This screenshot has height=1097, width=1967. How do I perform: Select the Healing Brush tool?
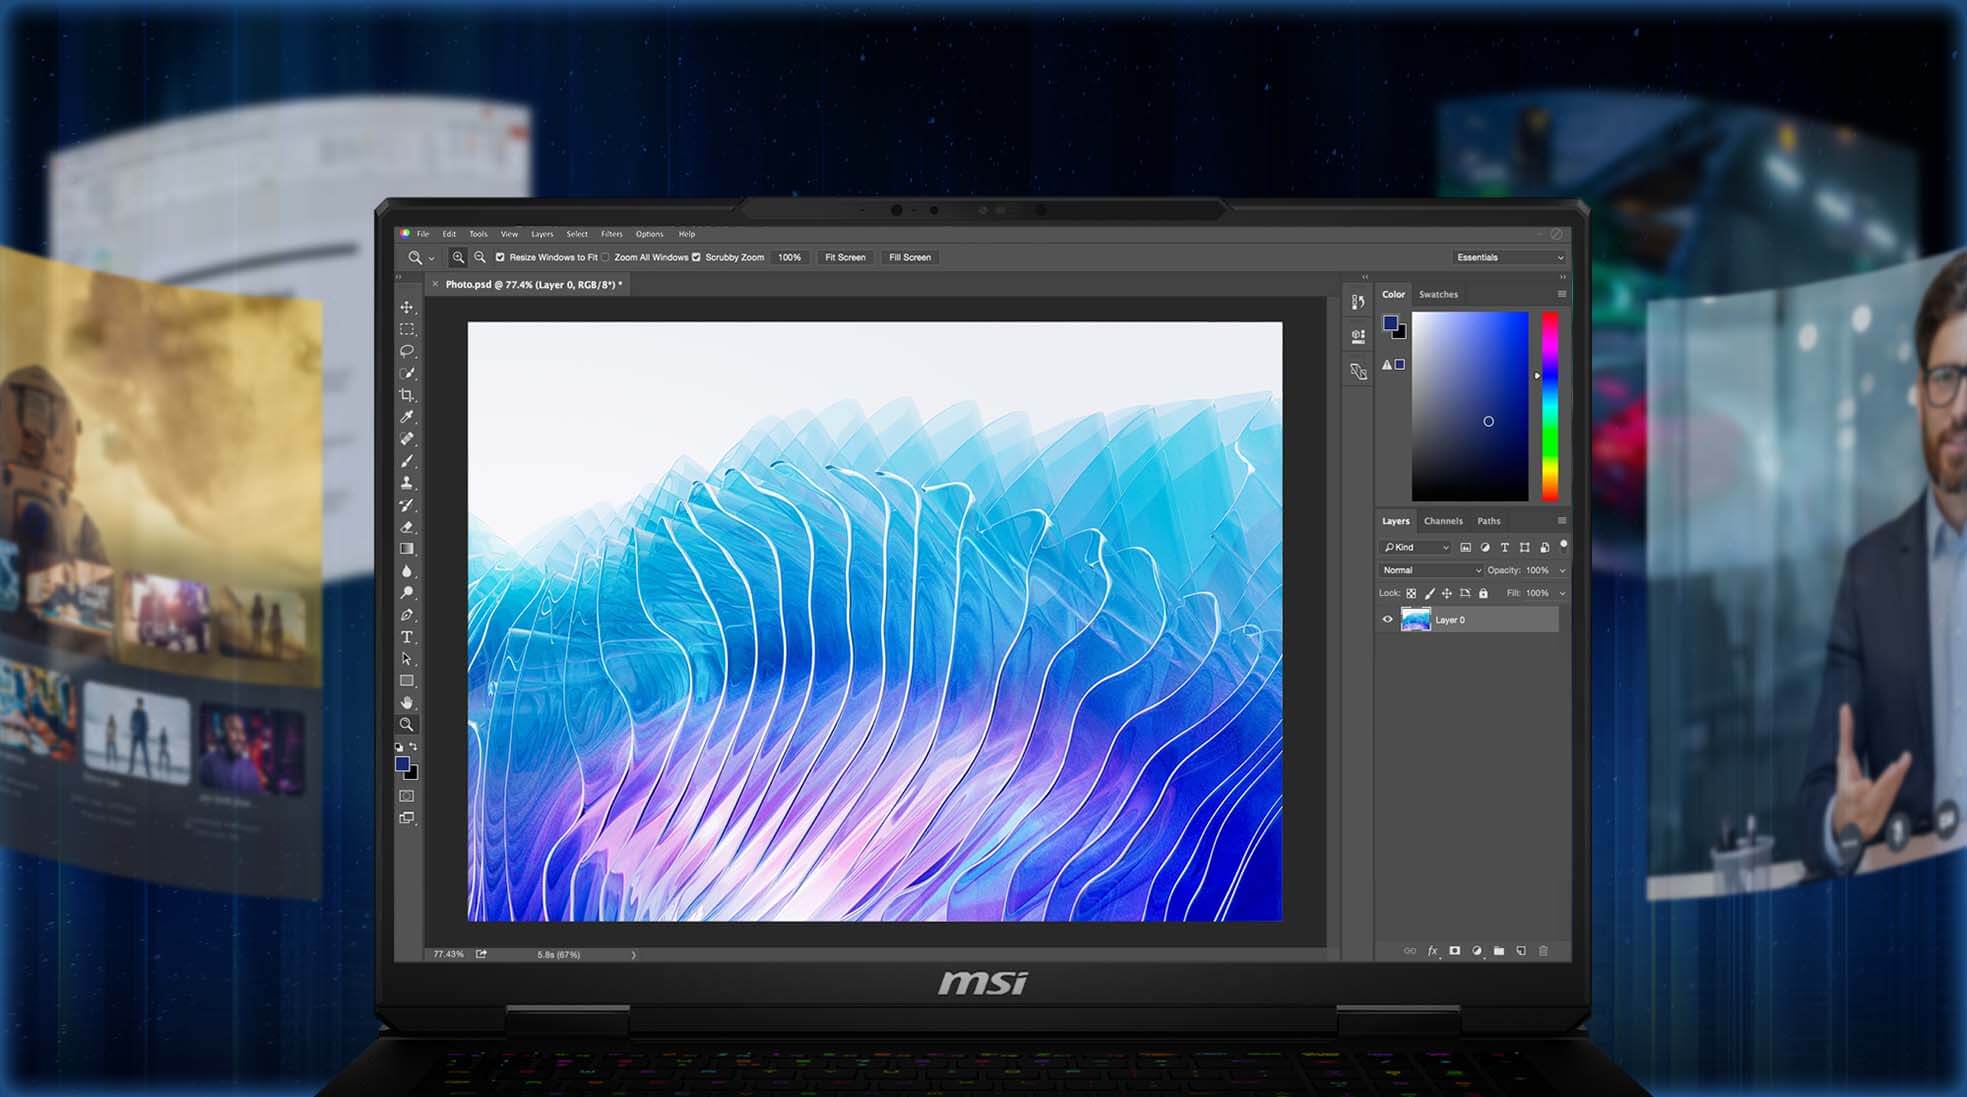[x=407, y=439]
